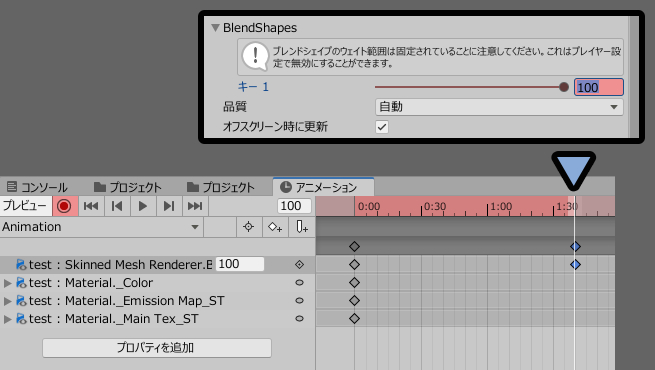The image size is (655, 370).
Task: Go to previous keyframe button
Action: [x=117, y=206]
